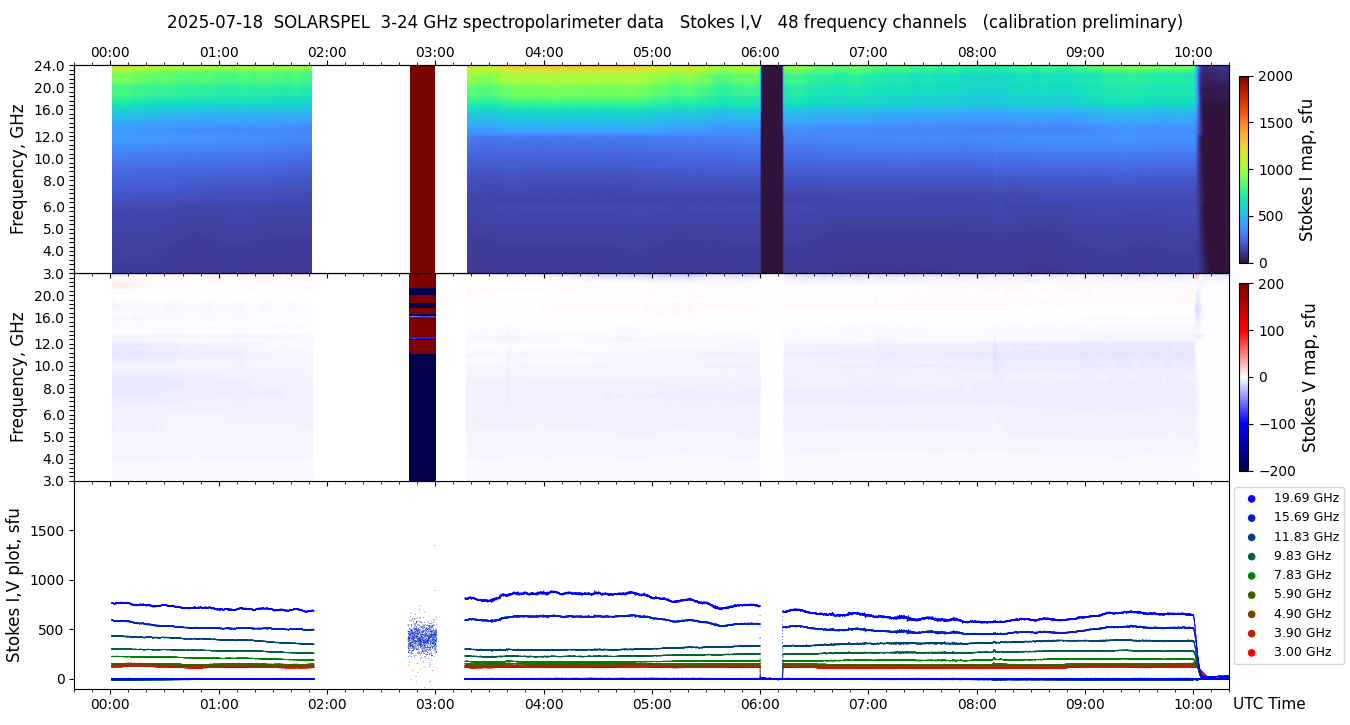This screenshot has width=1350, height=725.
Task: Click the 05:00 tick on top time axis
Action: (x=652, y=52)
